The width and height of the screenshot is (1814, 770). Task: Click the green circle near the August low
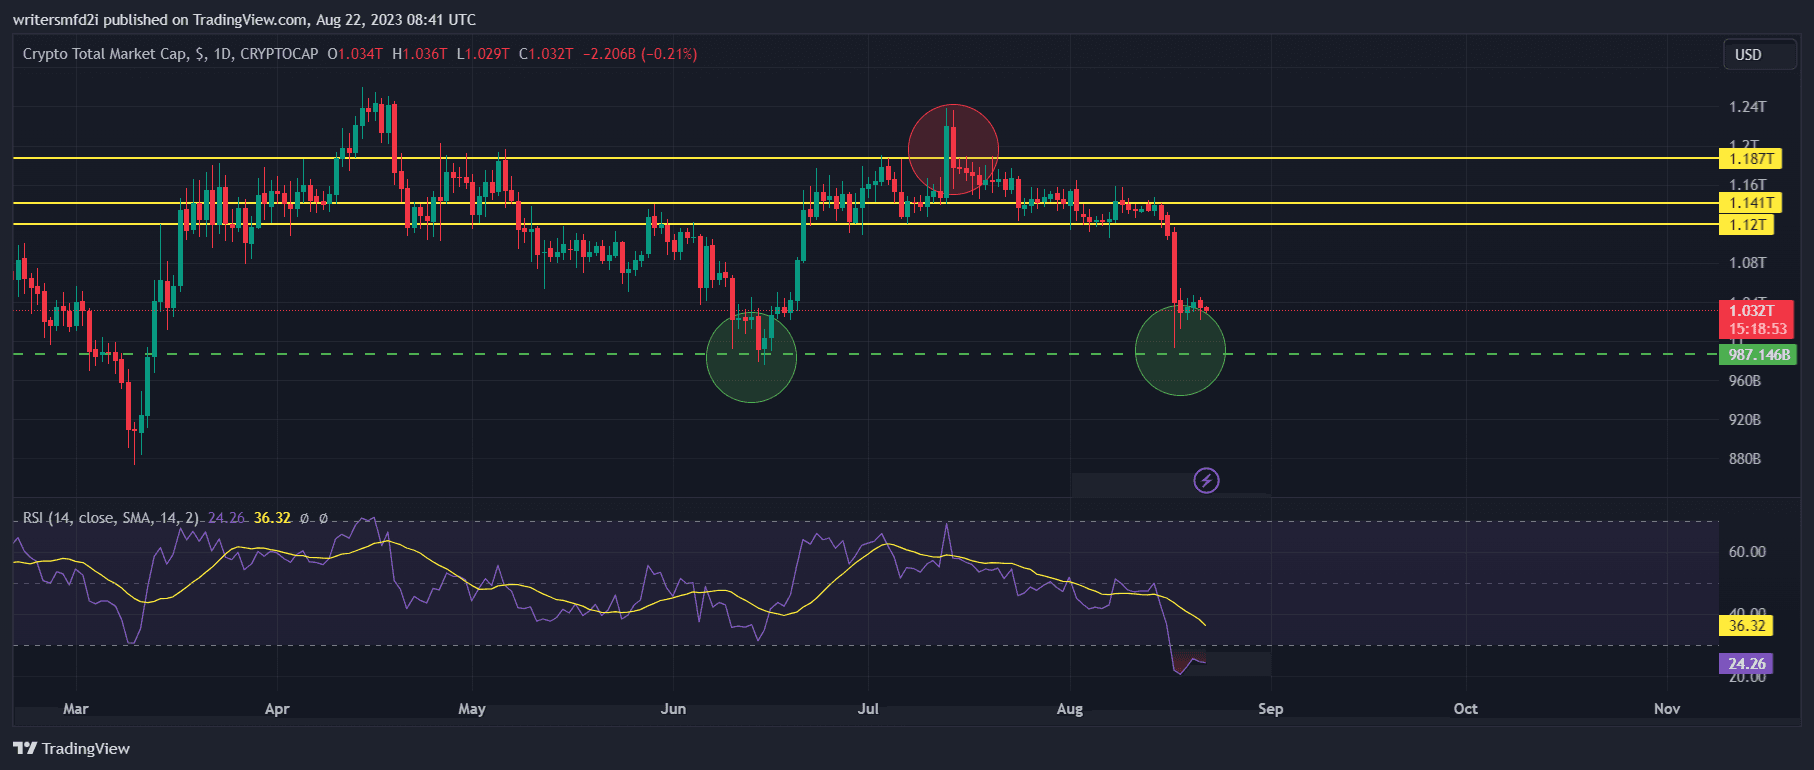[1180, 350]
